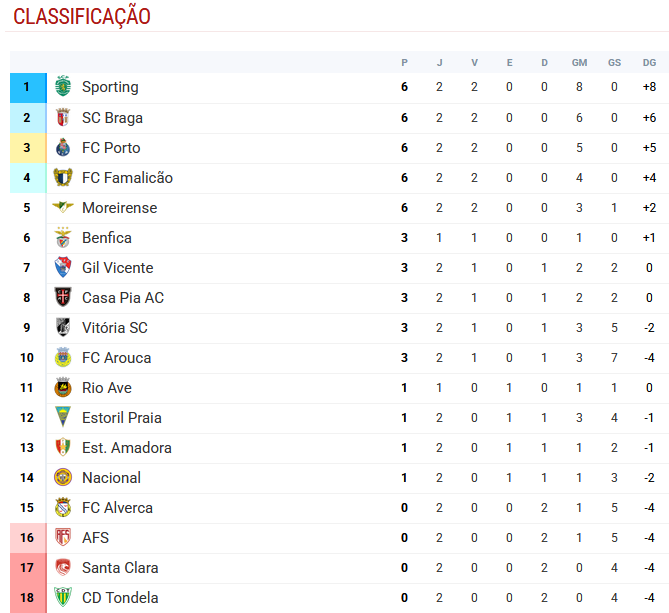The image size is (669, 613).
Task: Click the Gil Vicente crest icon
Action: 63,267
